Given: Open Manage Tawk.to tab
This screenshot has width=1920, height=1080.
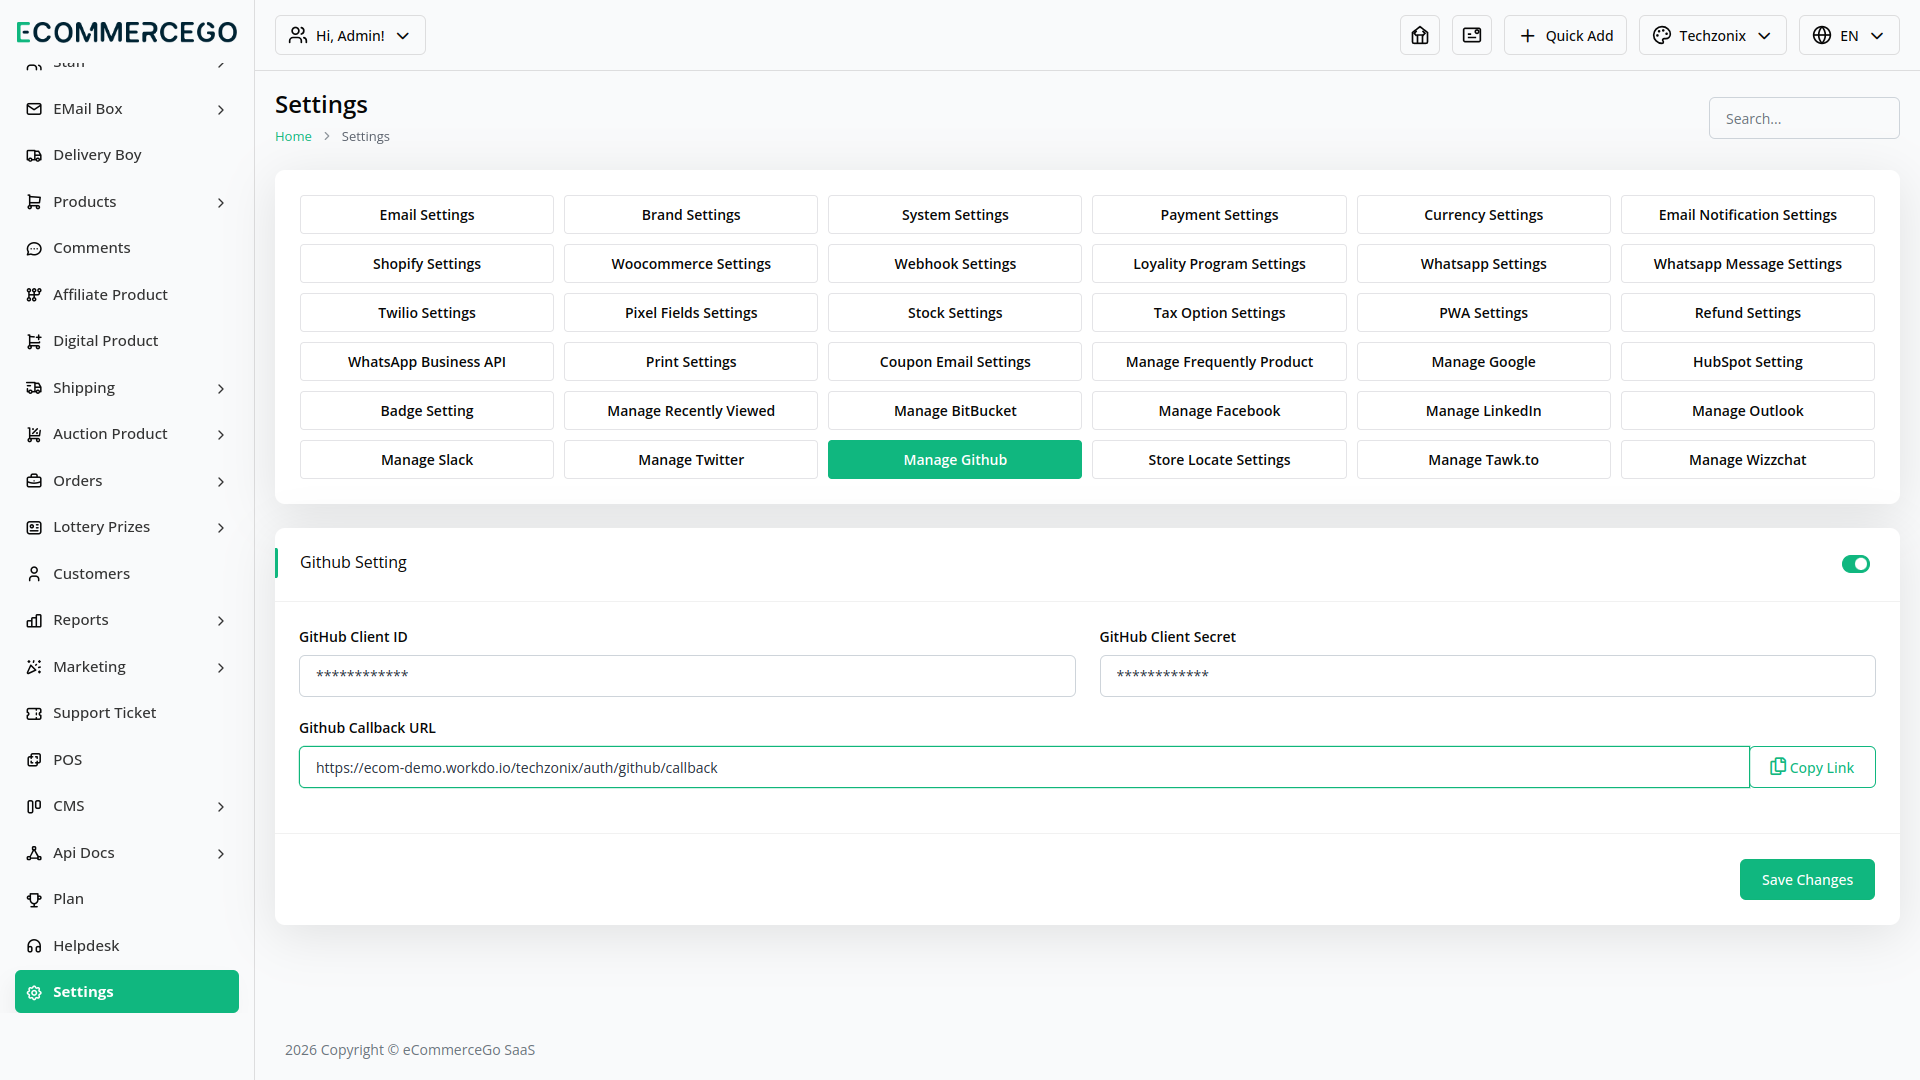Looking at the screenshot, I should [x=1483, y=460].
